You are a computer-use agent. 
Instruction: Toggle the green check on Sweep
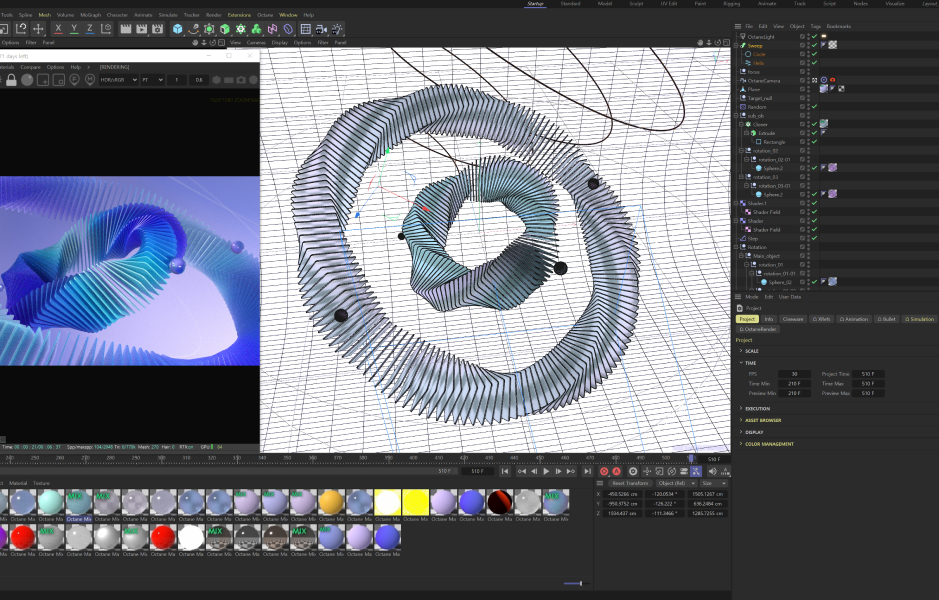[x=814, y=46]
